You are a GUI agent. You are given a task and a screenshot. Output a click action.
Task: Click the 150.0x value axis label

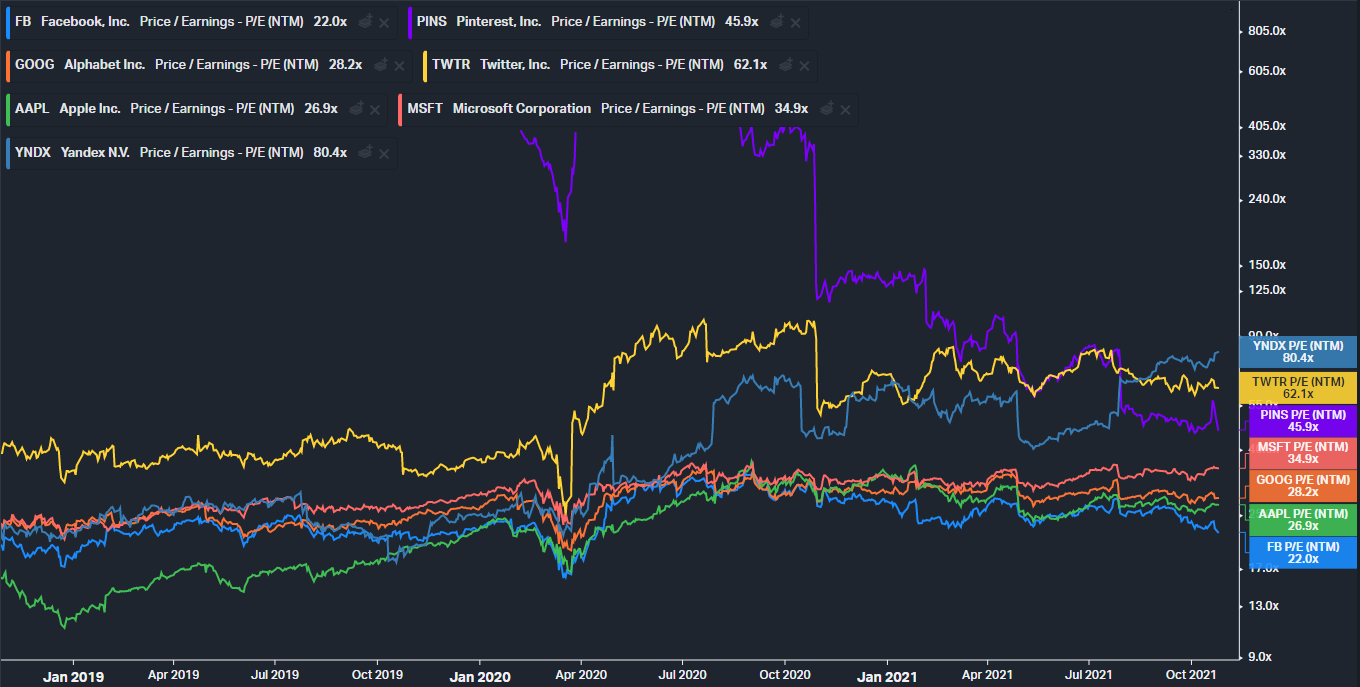click(1267, 265)
